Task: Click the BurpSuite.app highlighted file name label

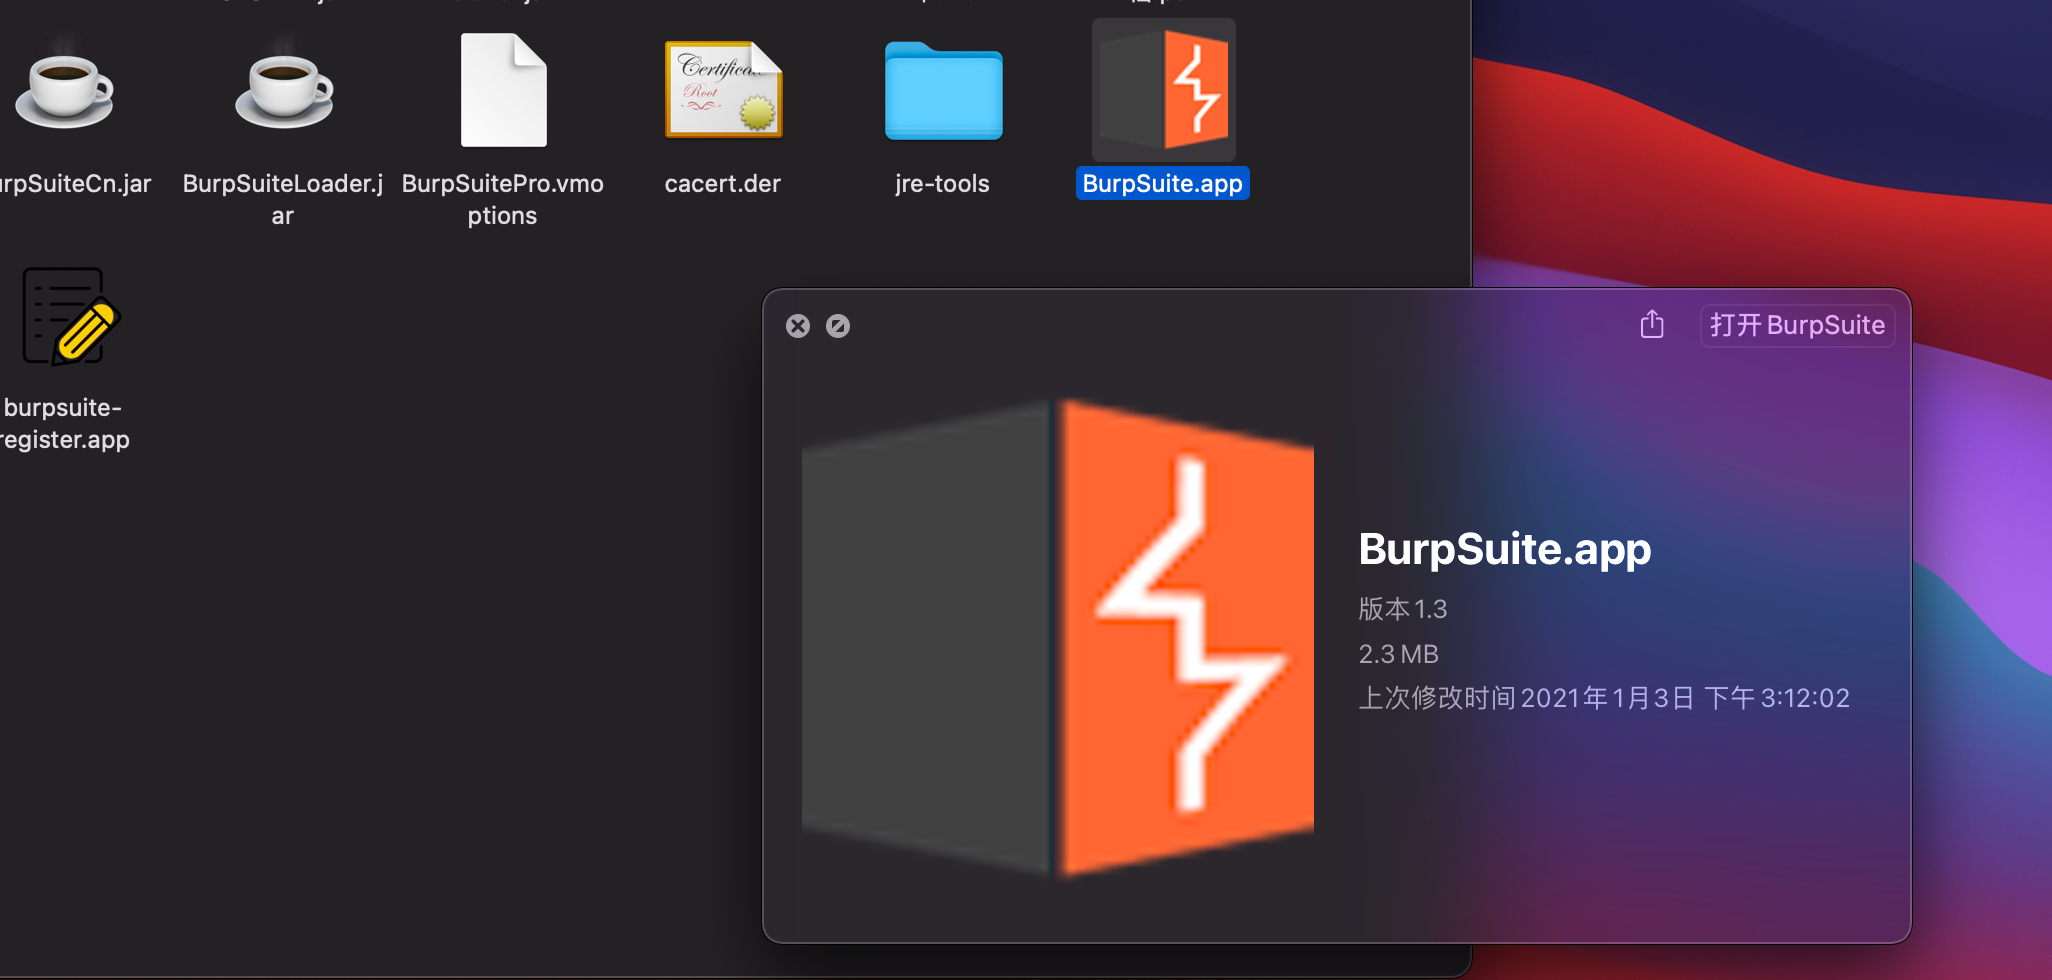Action: point(1163,184)
